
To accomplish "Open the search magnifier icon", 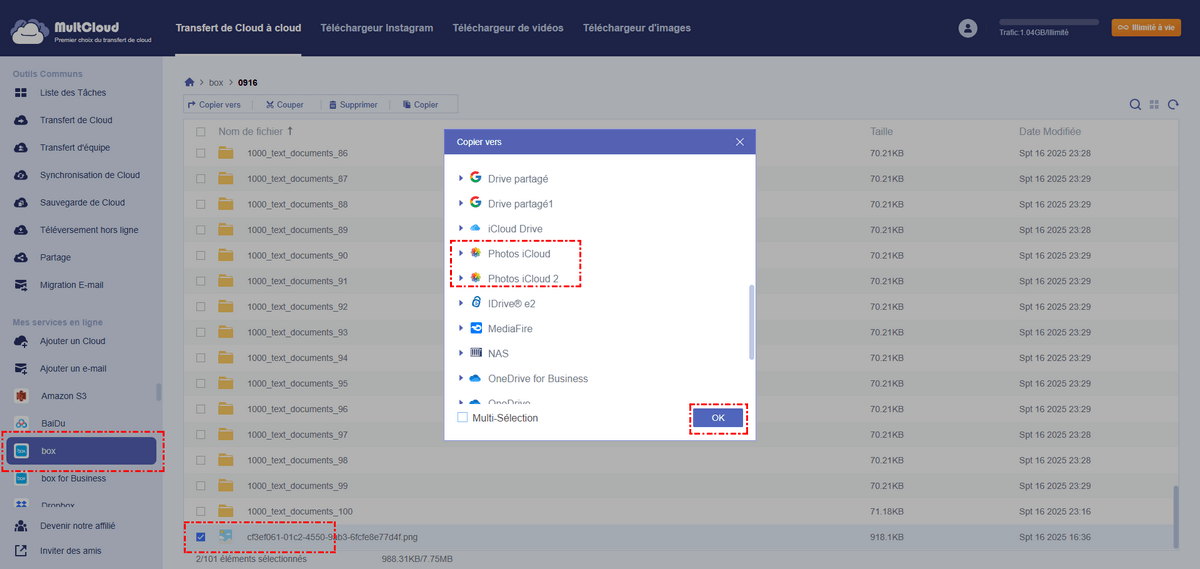I will [x=1135, y=104].
